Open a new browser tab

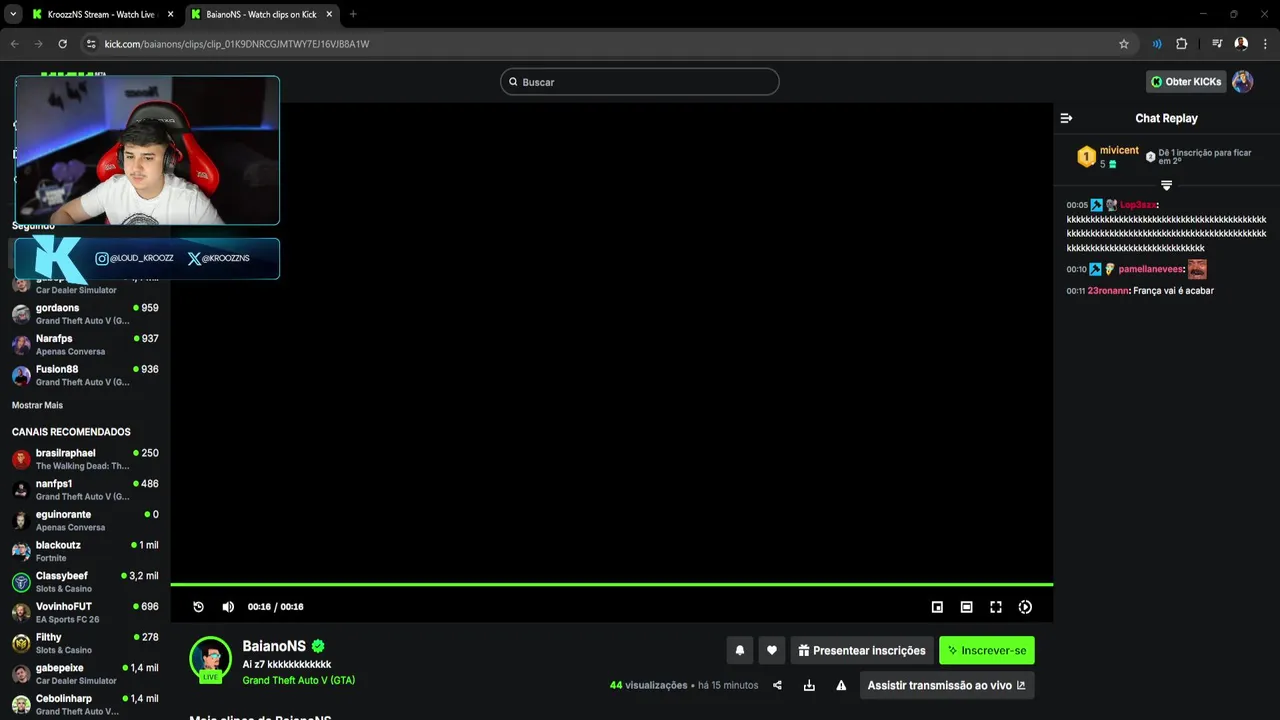coord(353,14)
